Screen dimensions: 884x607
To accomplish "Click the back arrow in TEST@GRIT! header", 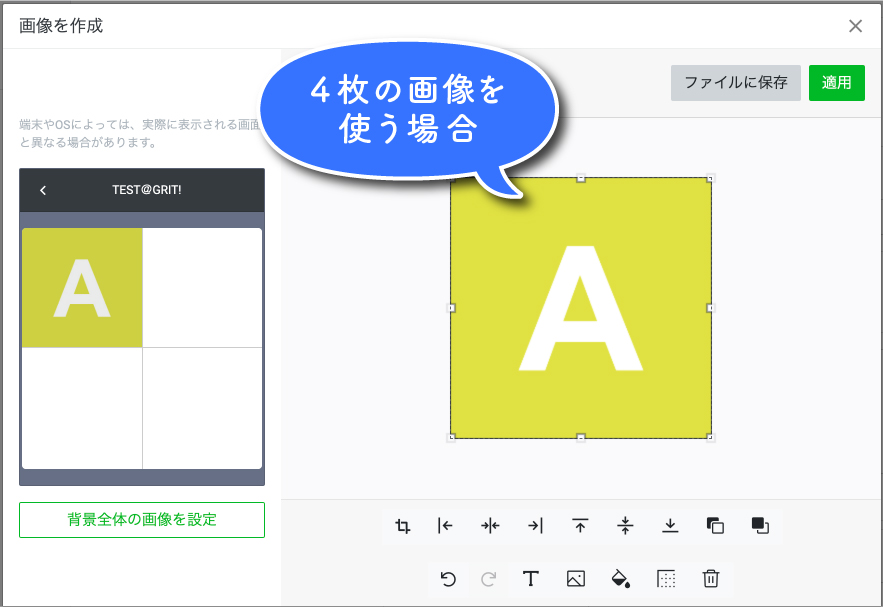I will tap(43, 190).
